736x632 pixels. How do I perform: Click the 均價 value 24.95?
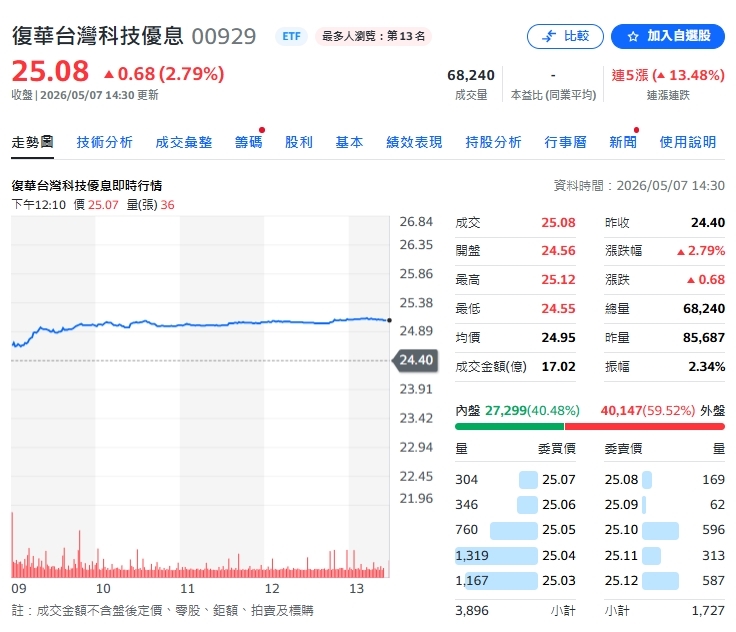click(x=558, y=338)
